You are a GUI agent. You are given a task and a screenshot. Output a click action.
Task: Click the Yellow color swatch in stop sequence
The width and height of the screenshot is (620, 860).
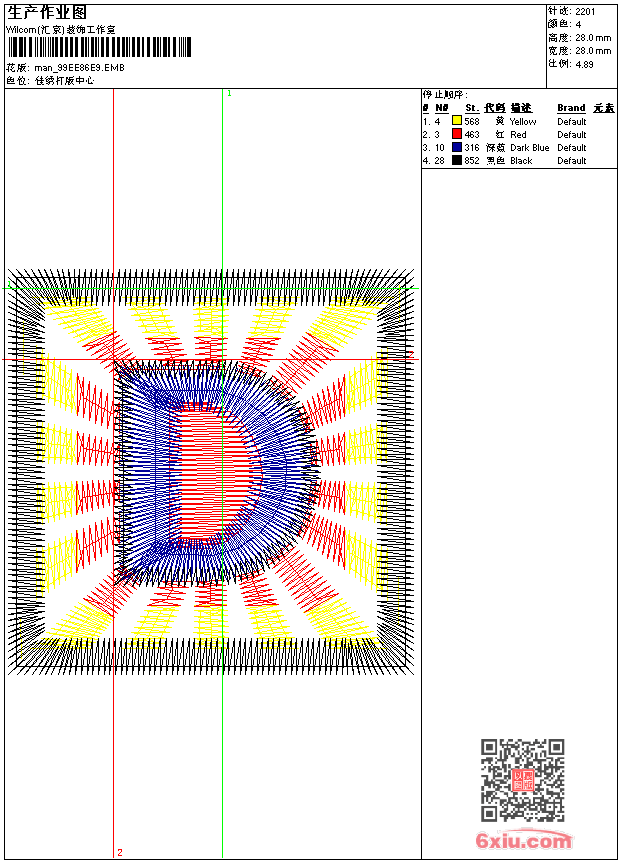point(456,120)
